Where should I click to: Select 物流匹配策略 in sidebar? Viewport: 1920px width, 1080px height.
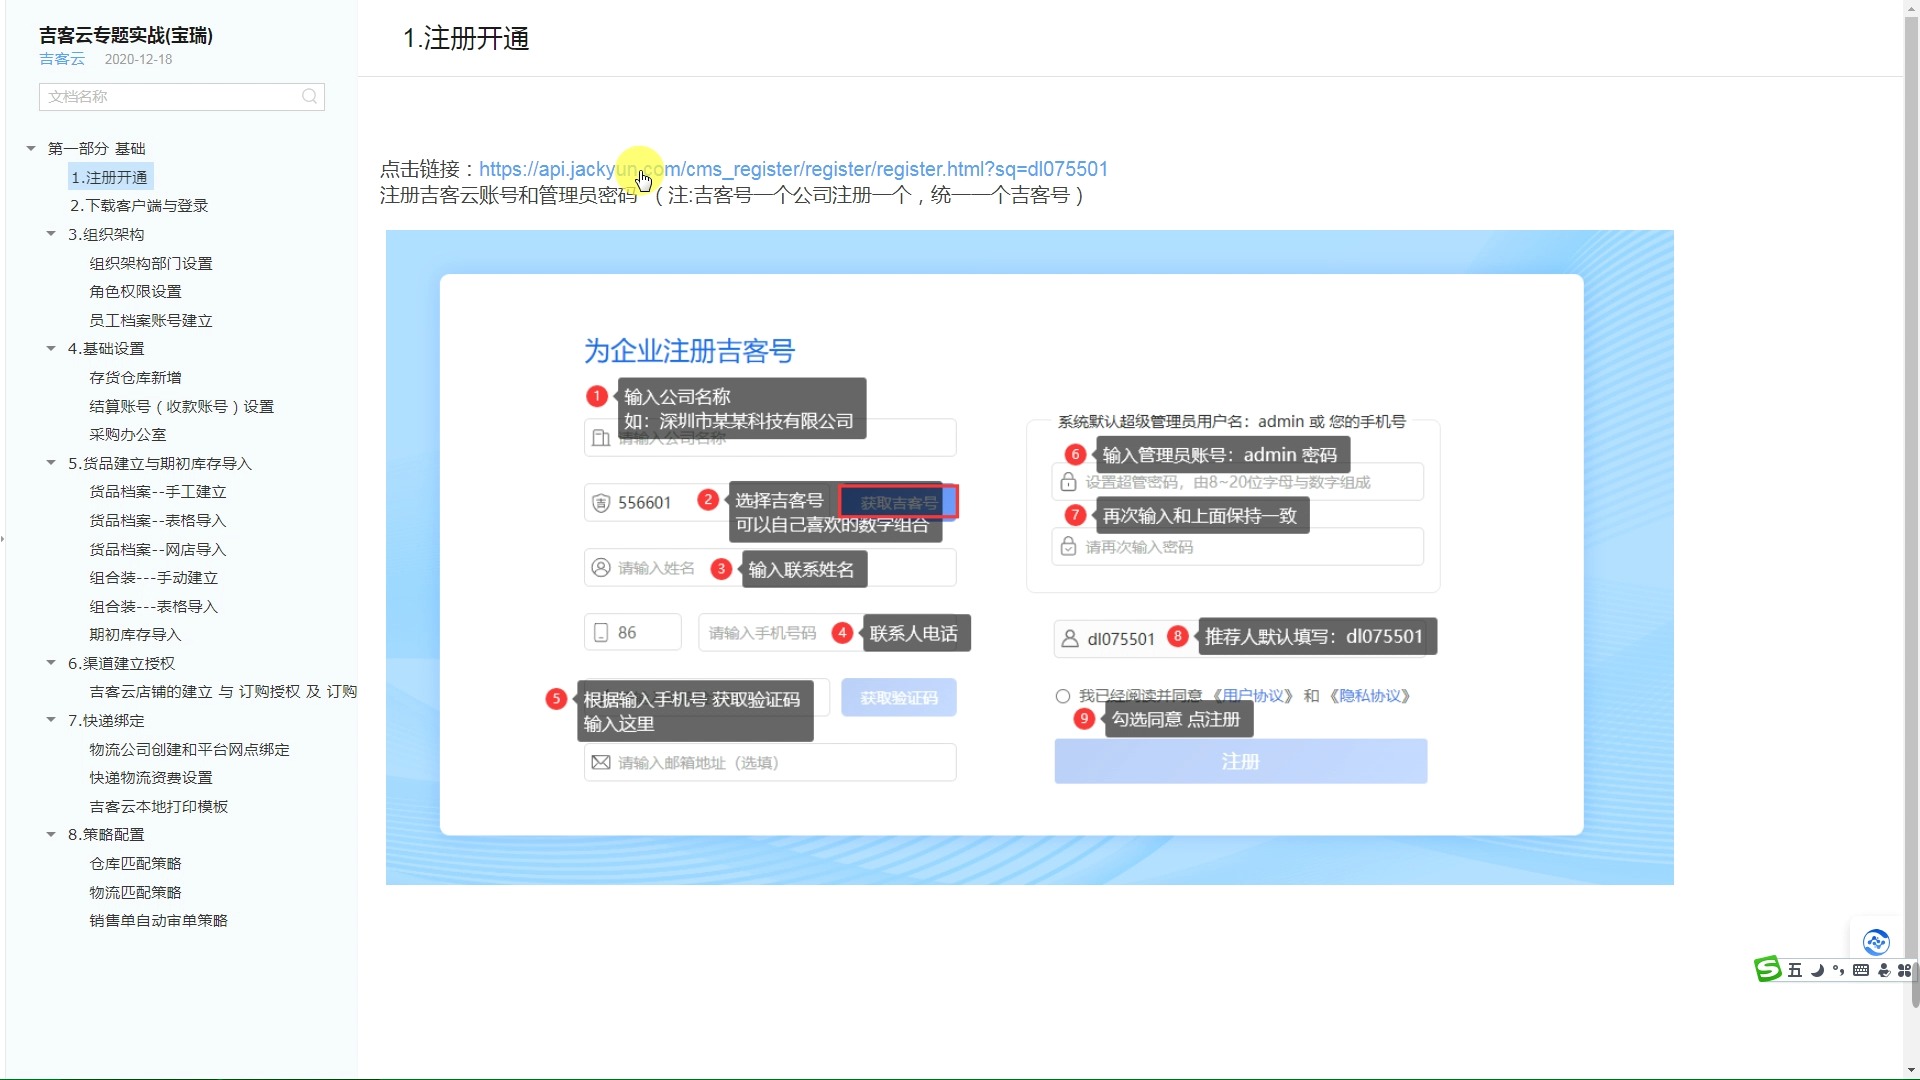(136, 892)
